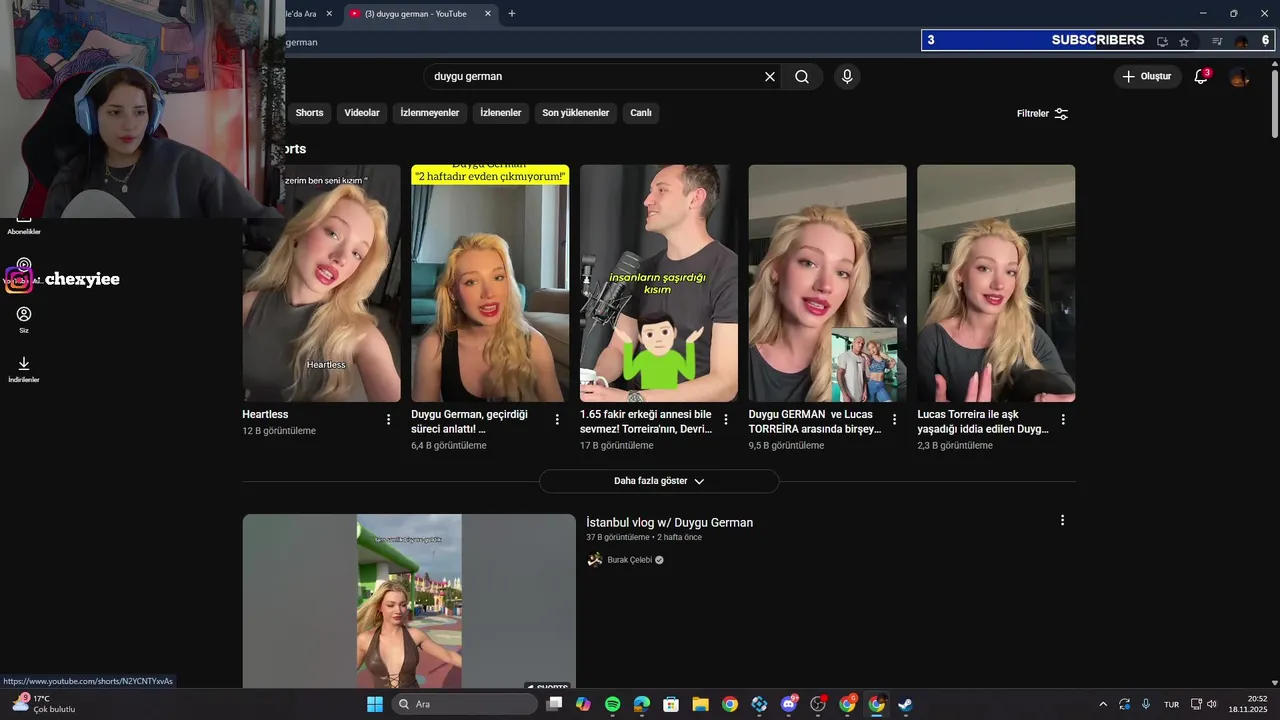The width and height of the screenshot is (1280, 720).
Task: Open the YouTube account avatar menu
Action: [x=1239, y=77]
